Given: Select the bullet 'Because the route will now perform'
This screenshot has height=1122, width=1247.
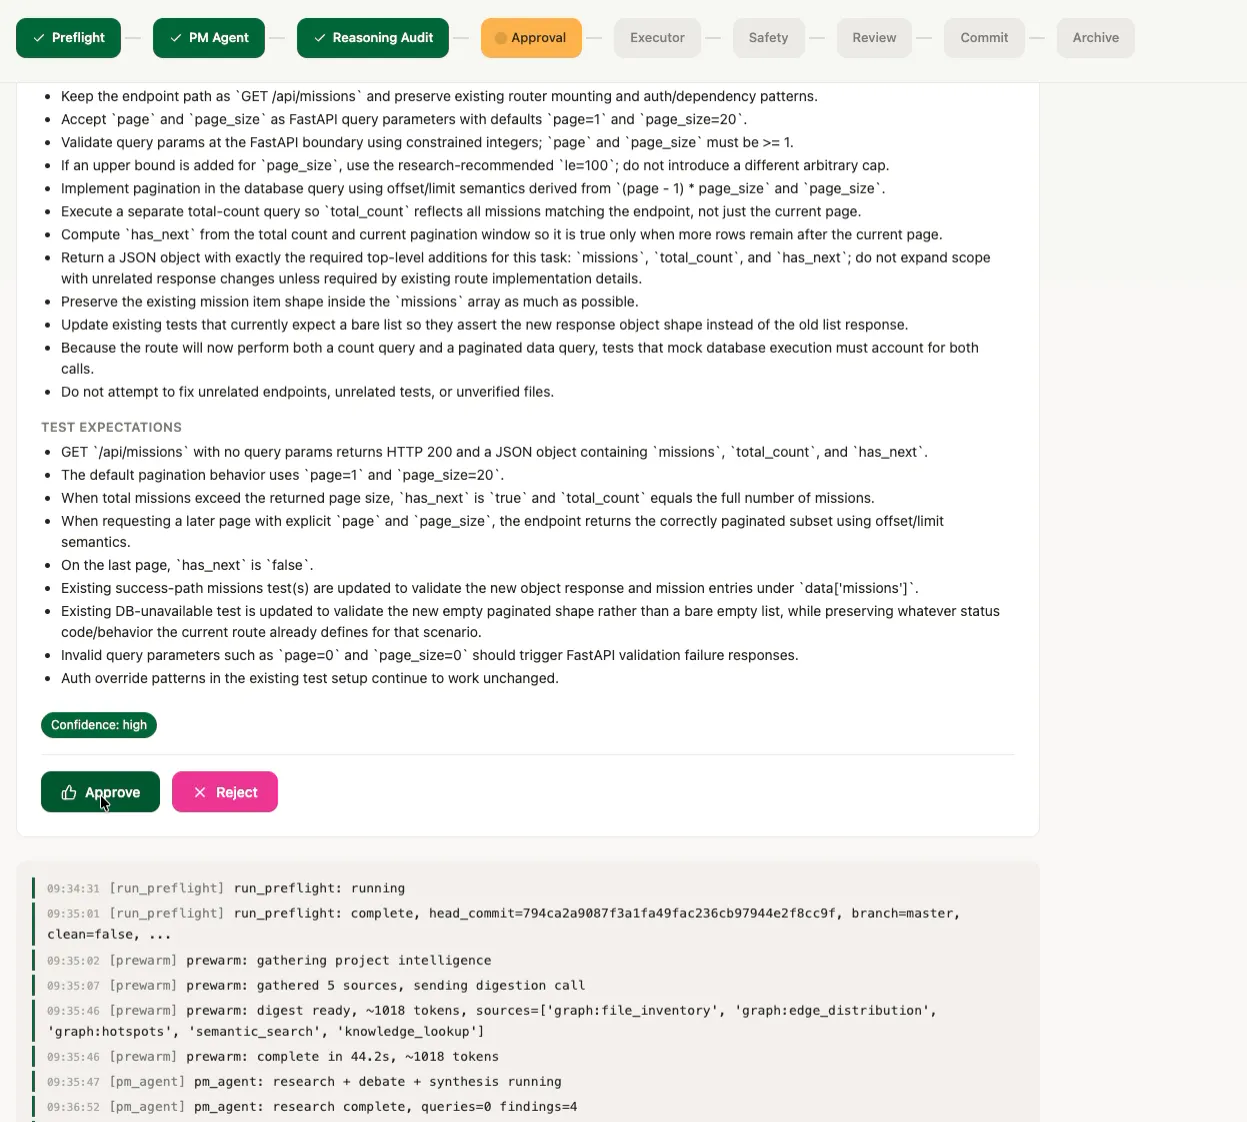Looking at the screenshot, I should pos(520,358).
